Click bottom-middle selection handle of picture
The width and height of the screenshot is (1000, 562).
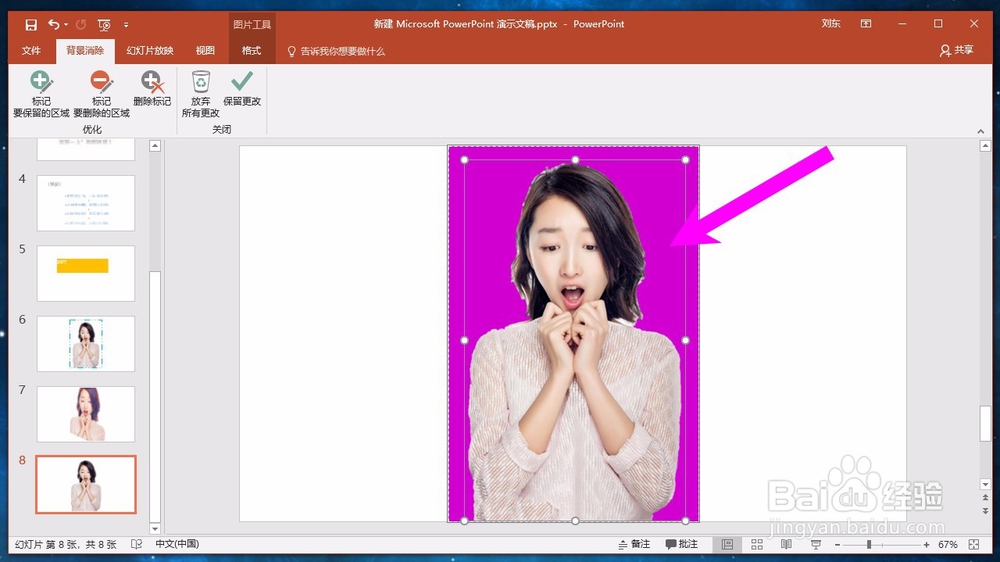tap(575, 521)
